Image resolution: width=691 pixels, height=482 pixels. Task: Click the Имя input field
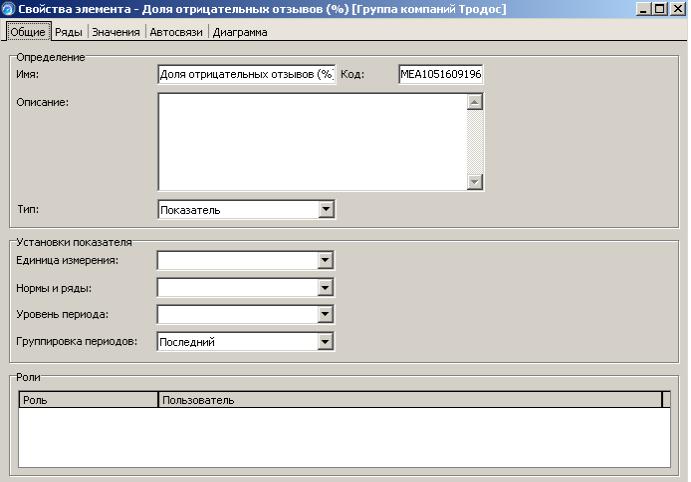pos(246,74)
